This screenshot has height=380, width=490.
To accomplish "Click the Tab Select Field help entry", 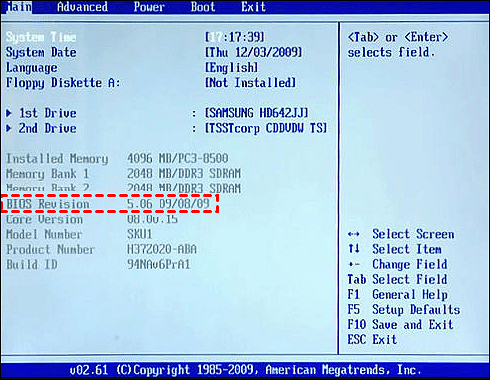I will point(397,279).
